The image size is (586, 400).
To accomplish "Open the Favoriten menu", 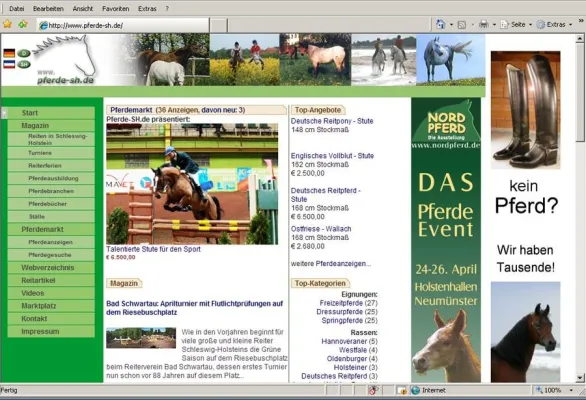I will [115, 9].
